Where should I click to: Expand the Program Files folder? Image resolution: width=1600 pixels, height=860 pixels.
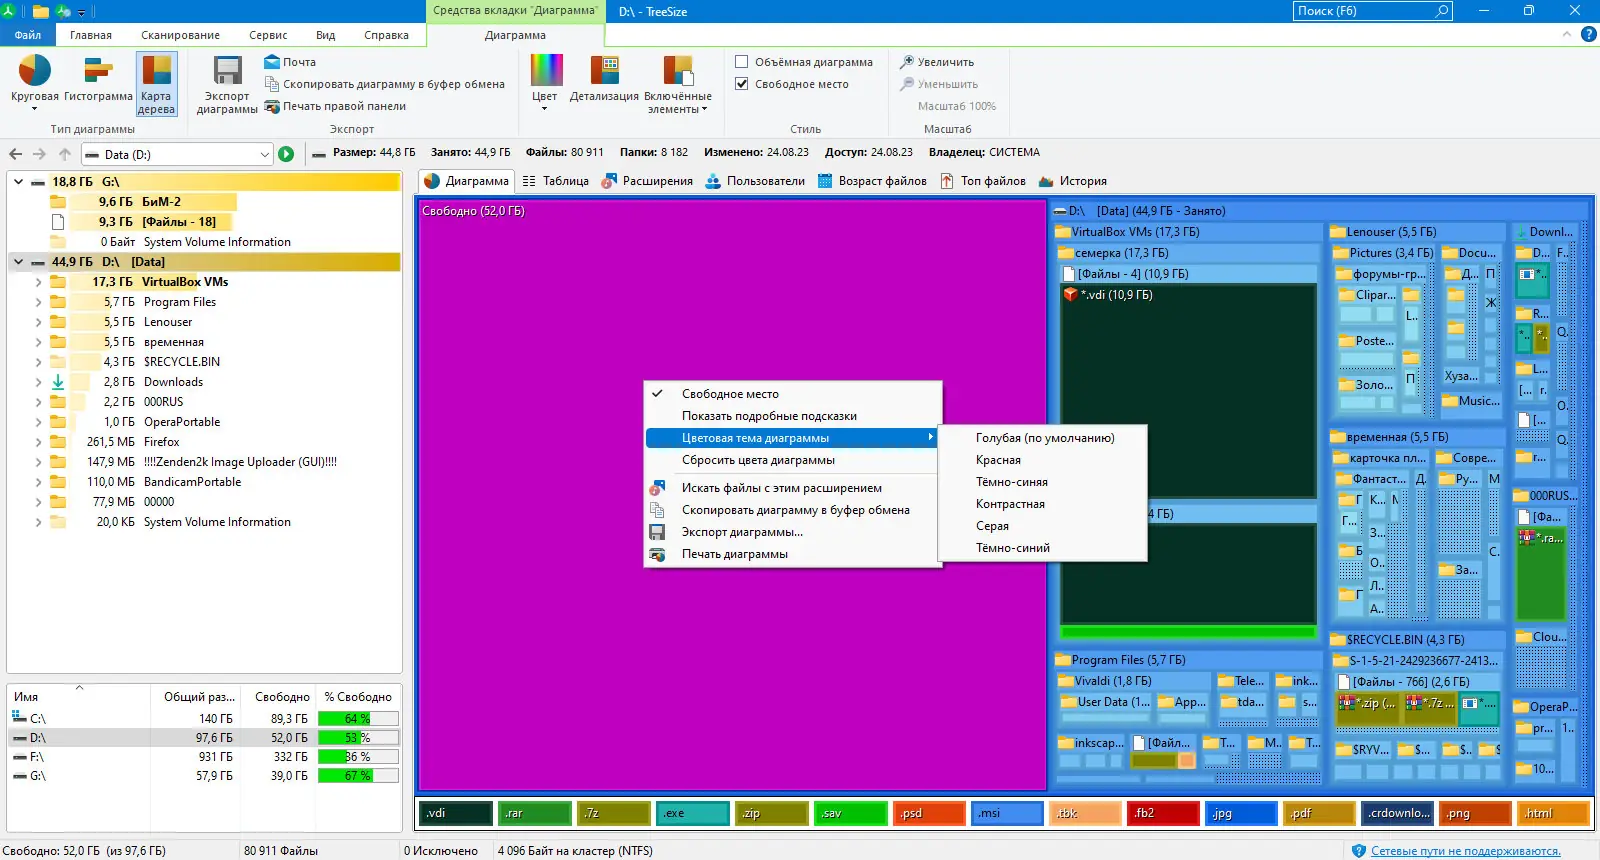tap(38, 302)
